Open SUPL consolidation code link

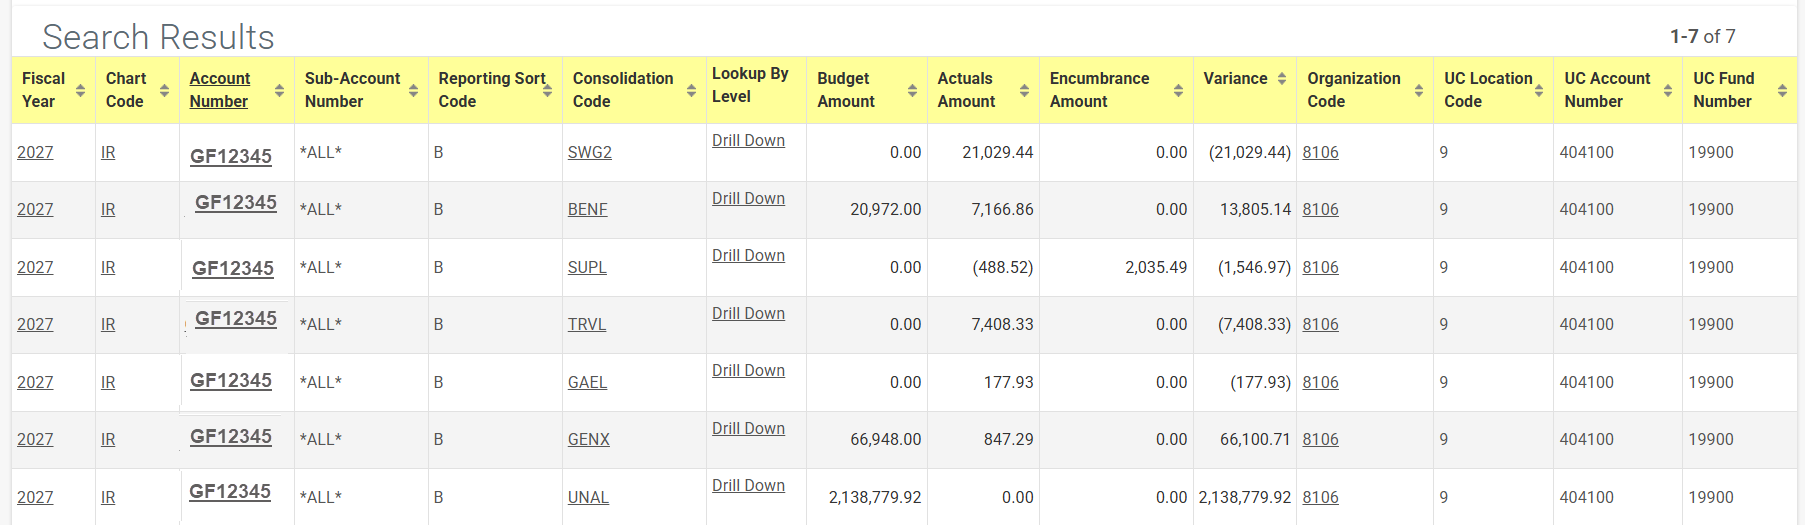(x=587, y=267)
